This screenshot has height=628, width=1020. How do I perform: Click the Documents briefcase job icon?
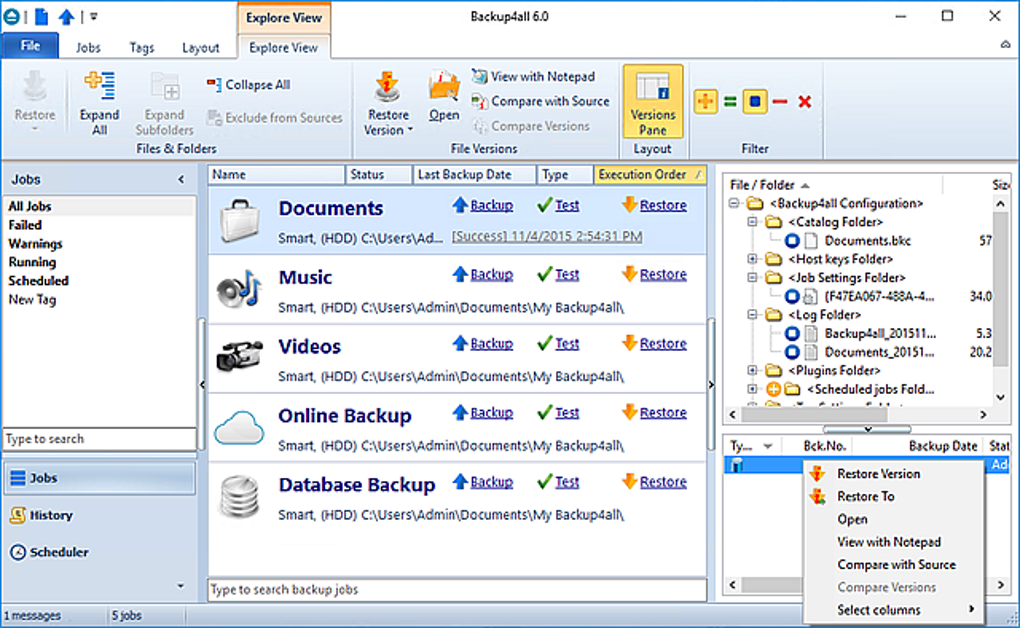240,221
